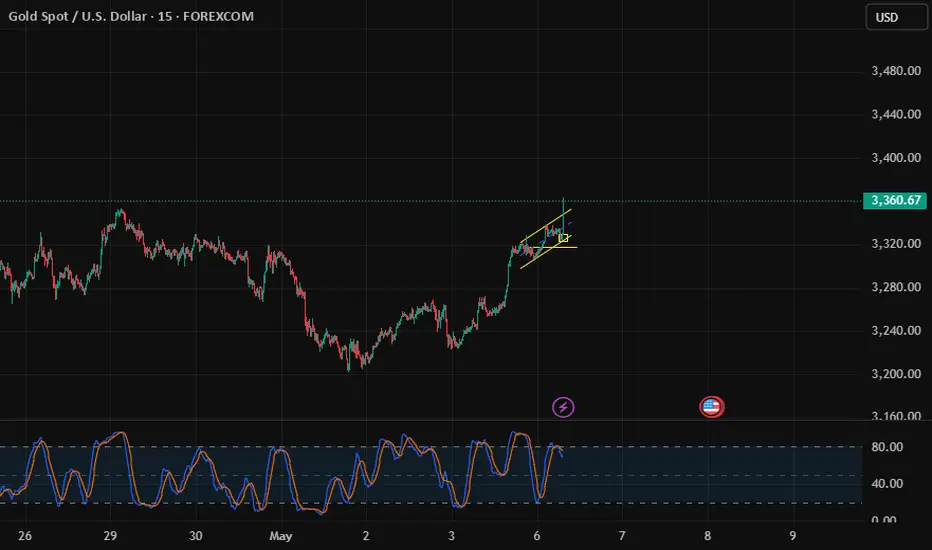
Task: Click the date label 8 on time axis
Action: pos(707,536)
